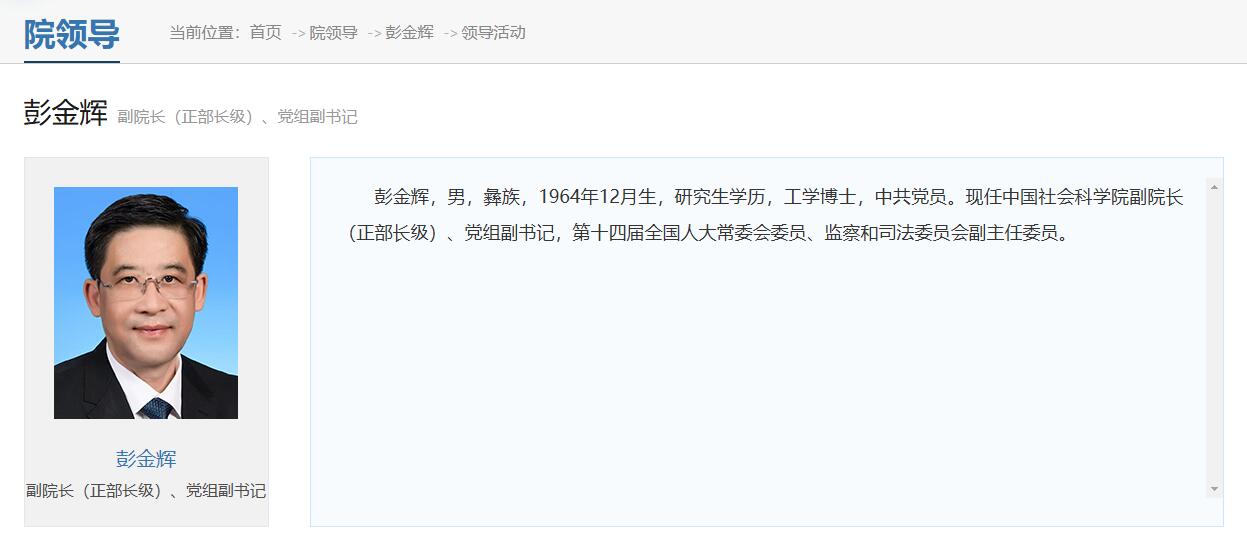
Task: Click the scroll down arrow in biography panel
Action: pos(1214,489)
